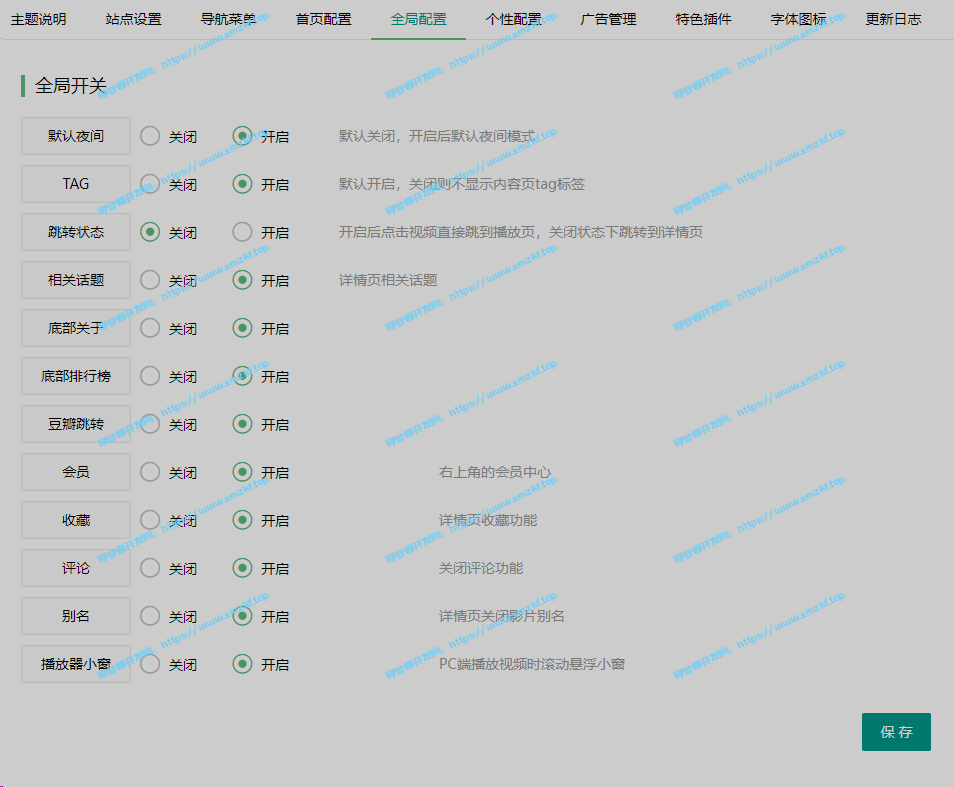Open the 个性配置 tab

tap(513, 19)
